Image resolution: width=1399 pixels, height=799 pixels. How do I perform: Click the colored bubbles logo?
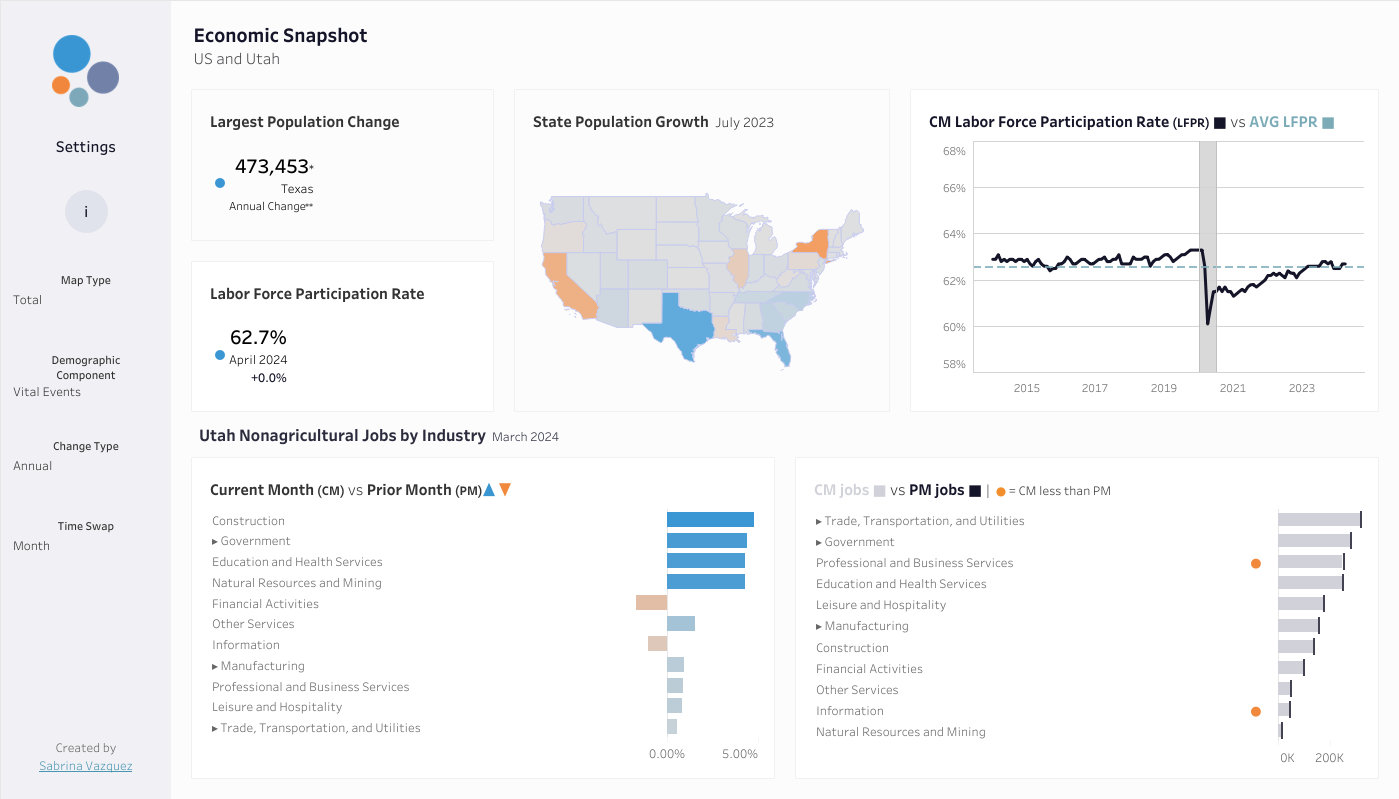(86, 71)
